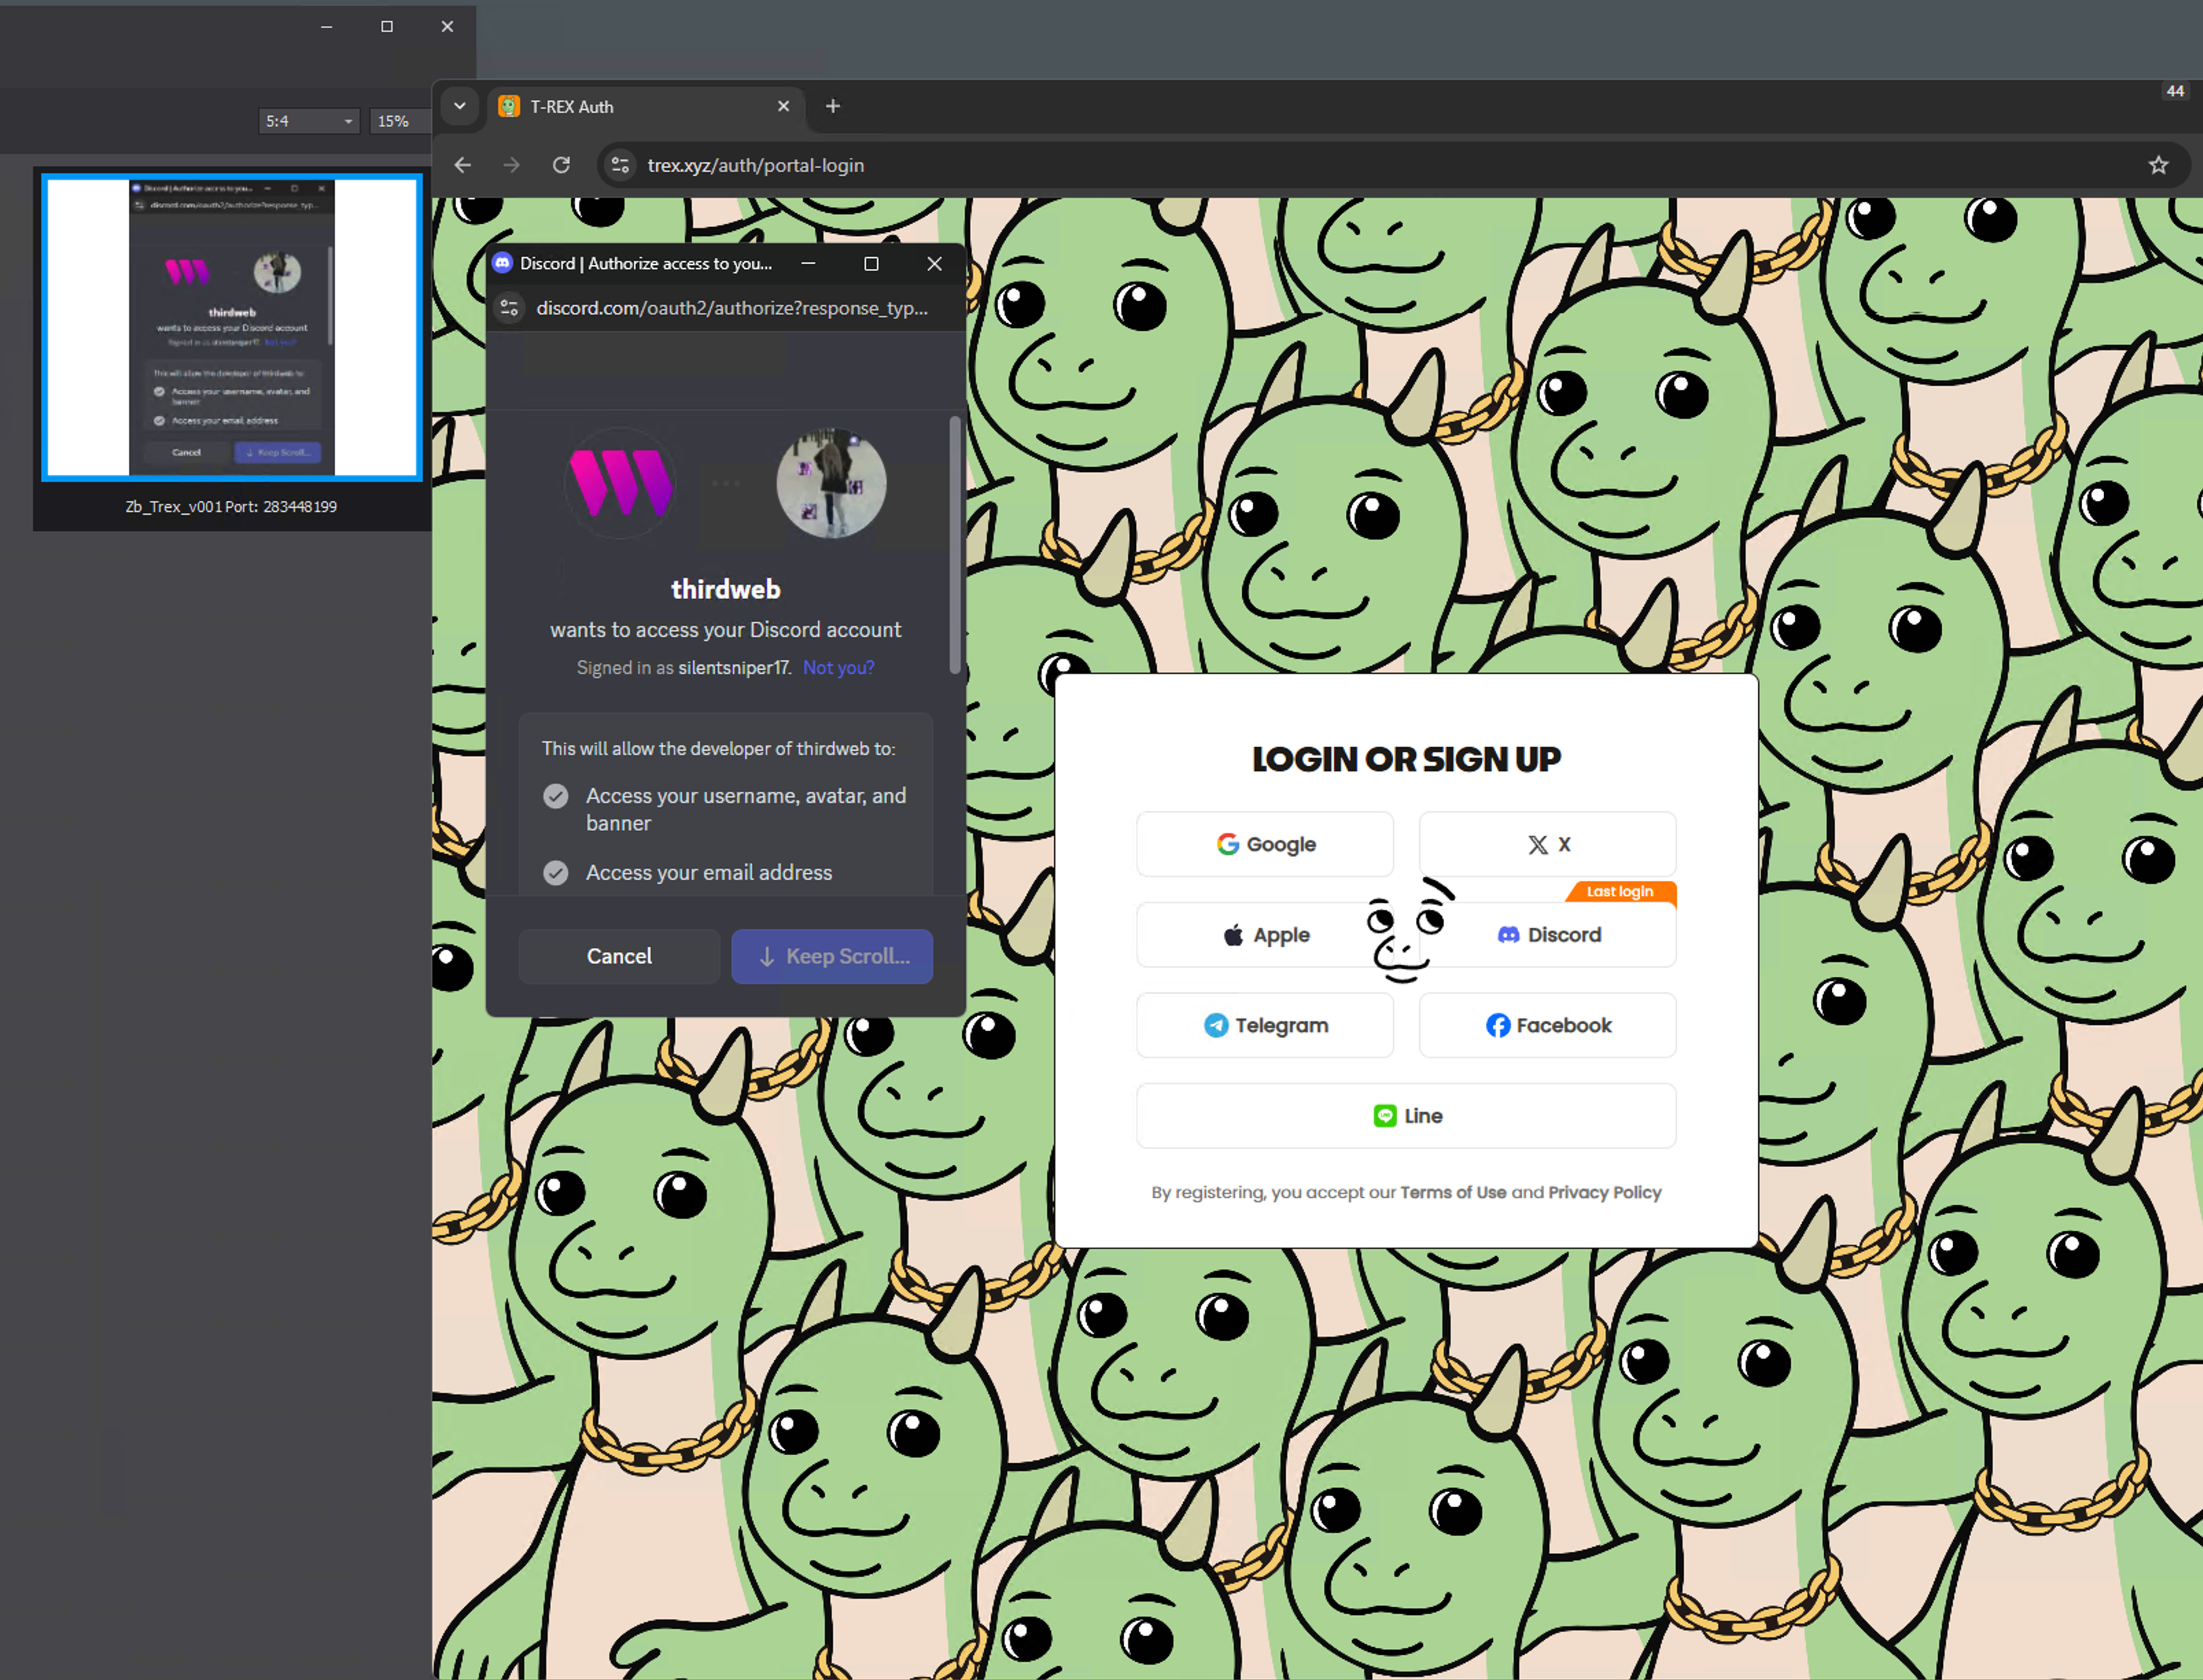Click the thirdweb logo icon

[x=620, y=484]
